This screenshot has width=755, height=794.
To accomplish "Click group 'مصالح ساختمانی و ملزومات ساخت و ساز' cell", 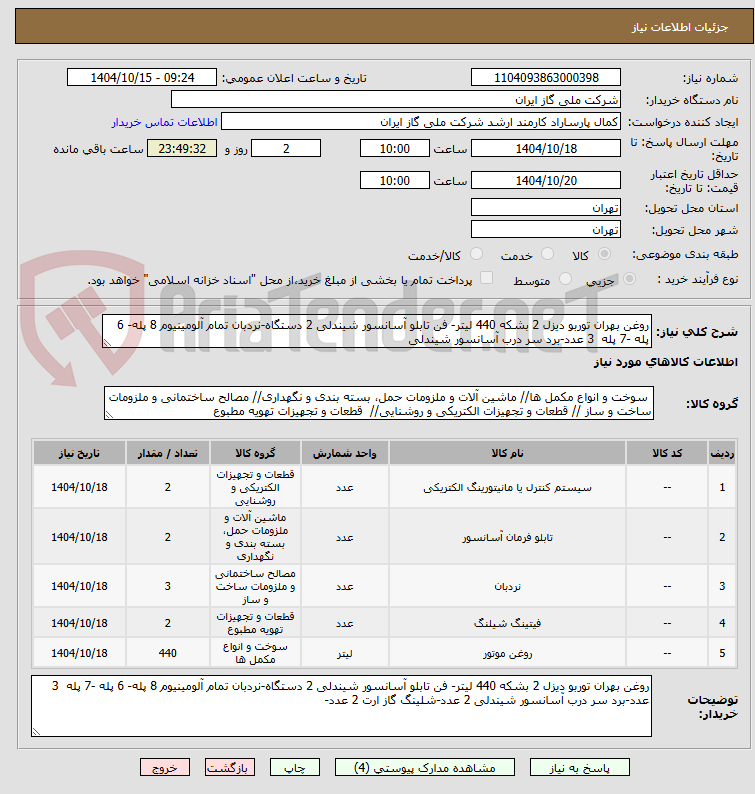I will point(255,586).
